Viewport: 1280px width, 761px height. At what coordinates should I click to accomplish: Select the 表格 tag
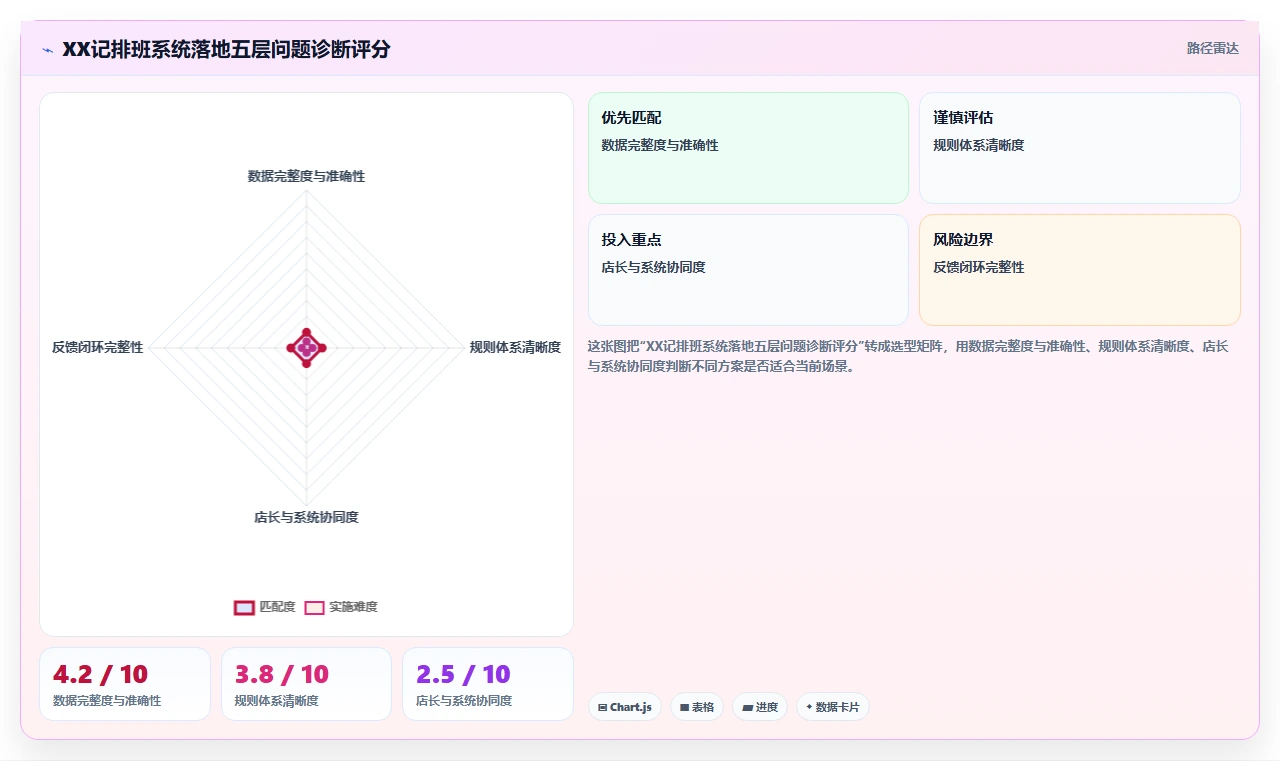point(697,707)
